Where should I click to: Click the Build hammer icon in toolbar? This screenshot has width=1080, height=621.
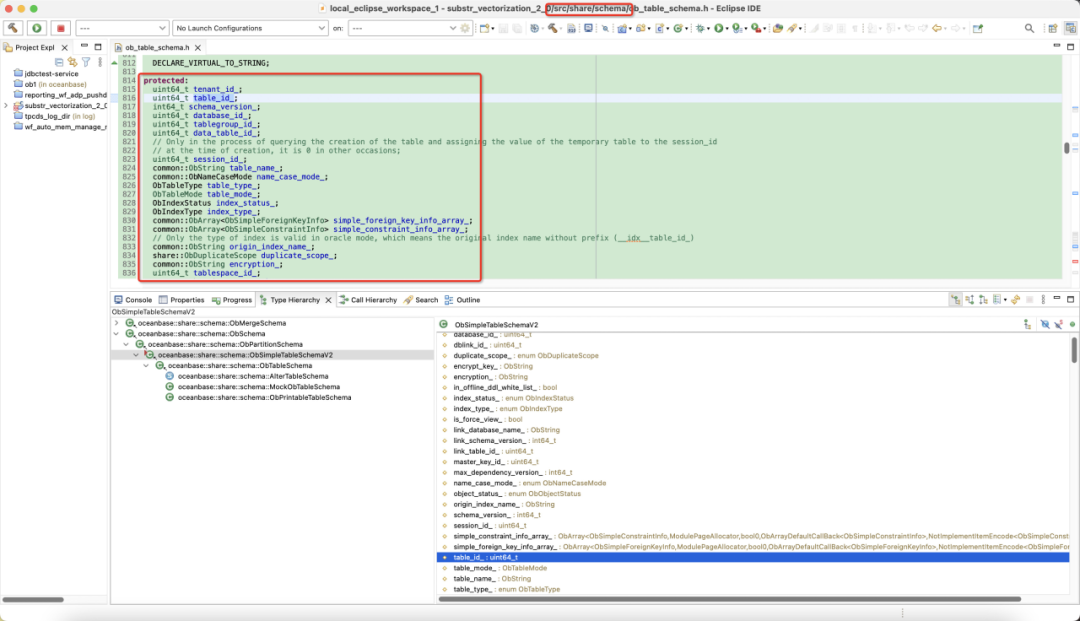click(x=13, y=28)
